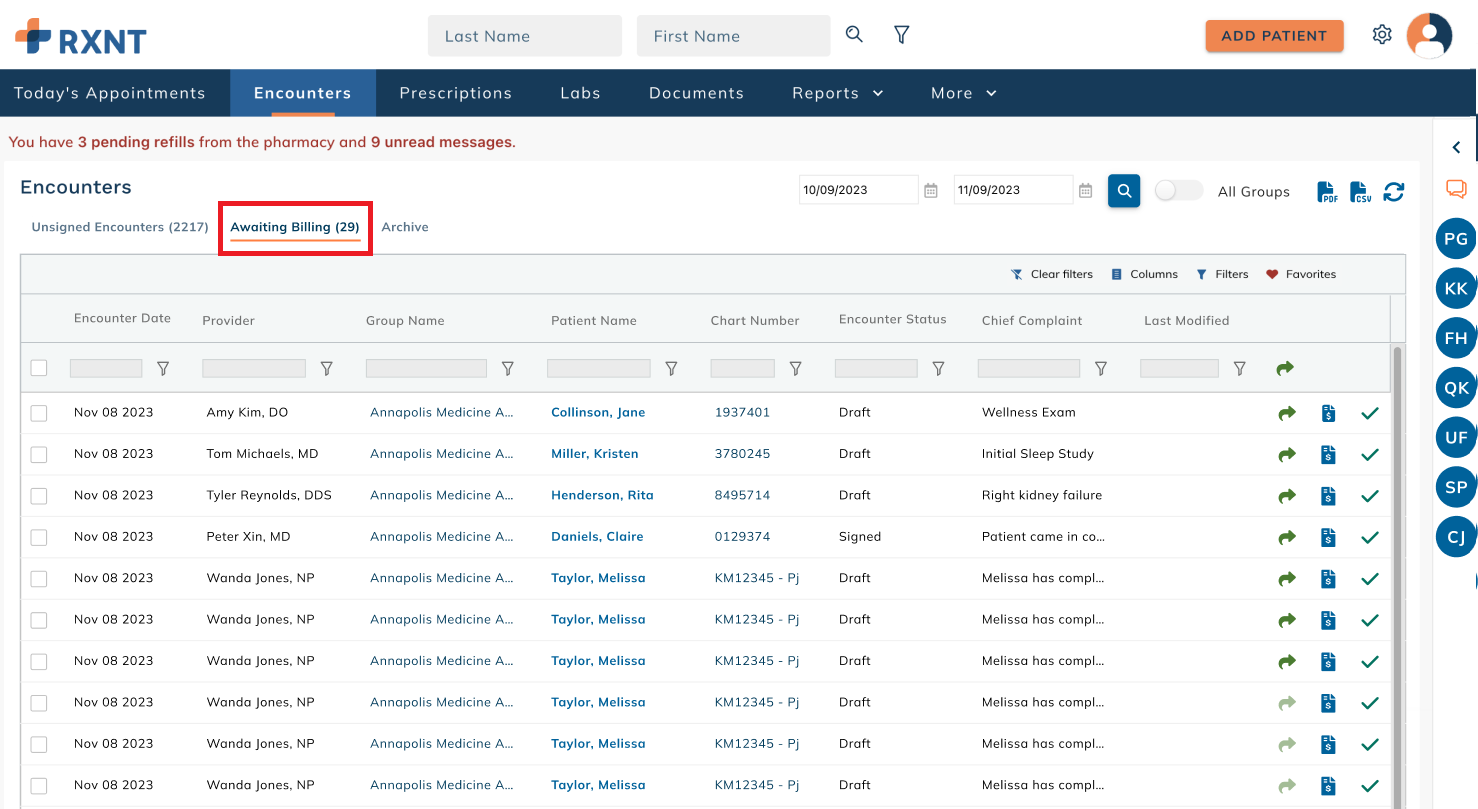Viewport: 1478px width, 809px height.
Task: Click green checkmark for Henderson, Rita
Action: coord(1370,496)
